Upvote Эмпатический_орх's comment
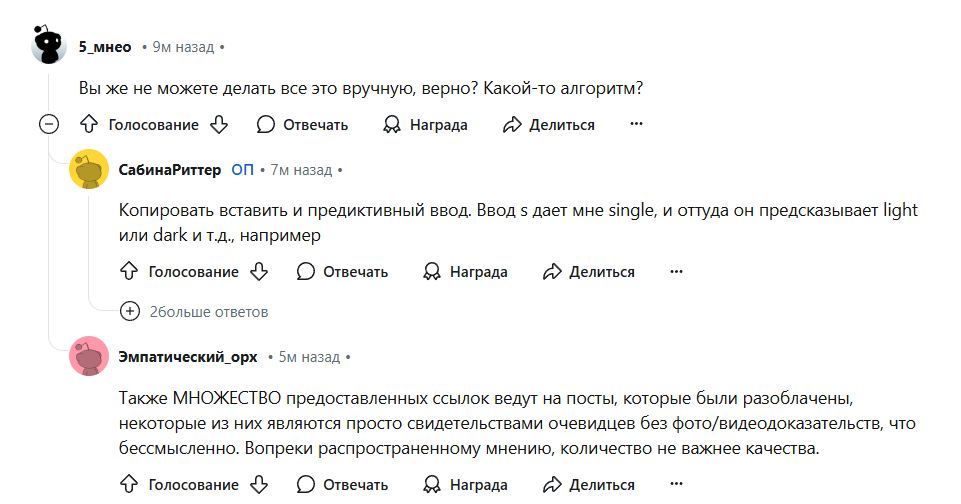This screenshot has width=961, height=504. click(x=129, y=484)
